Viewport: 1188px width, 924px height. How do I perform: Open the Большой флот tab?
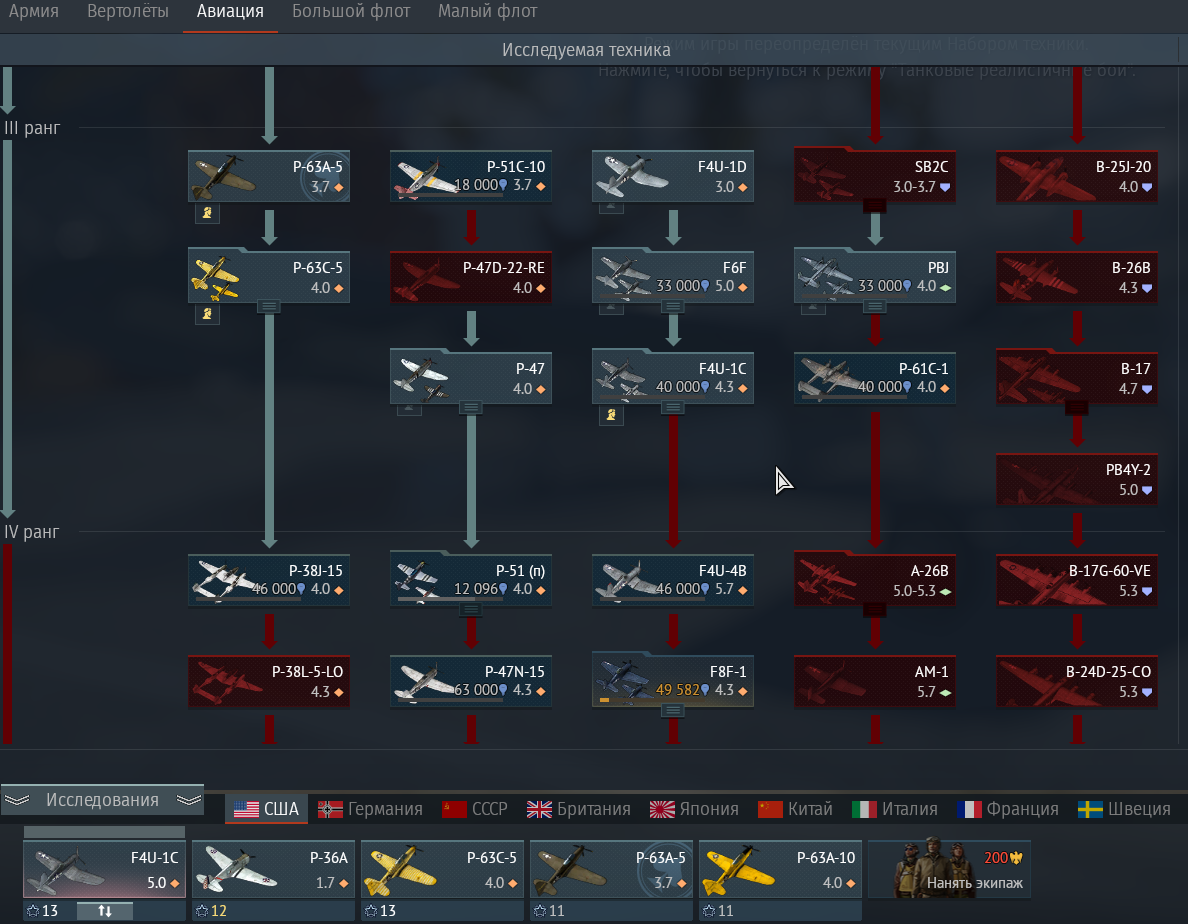pos(351,12)
